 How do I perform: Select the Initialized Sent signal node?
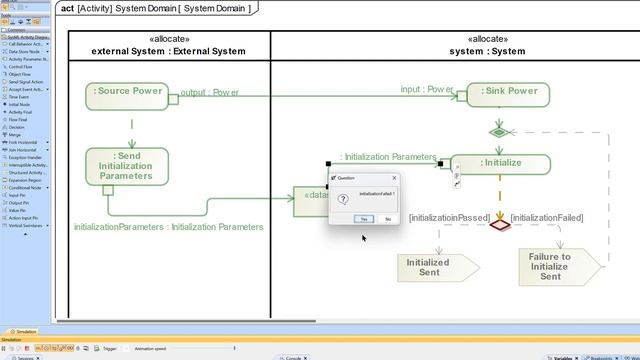pos(438,268)
